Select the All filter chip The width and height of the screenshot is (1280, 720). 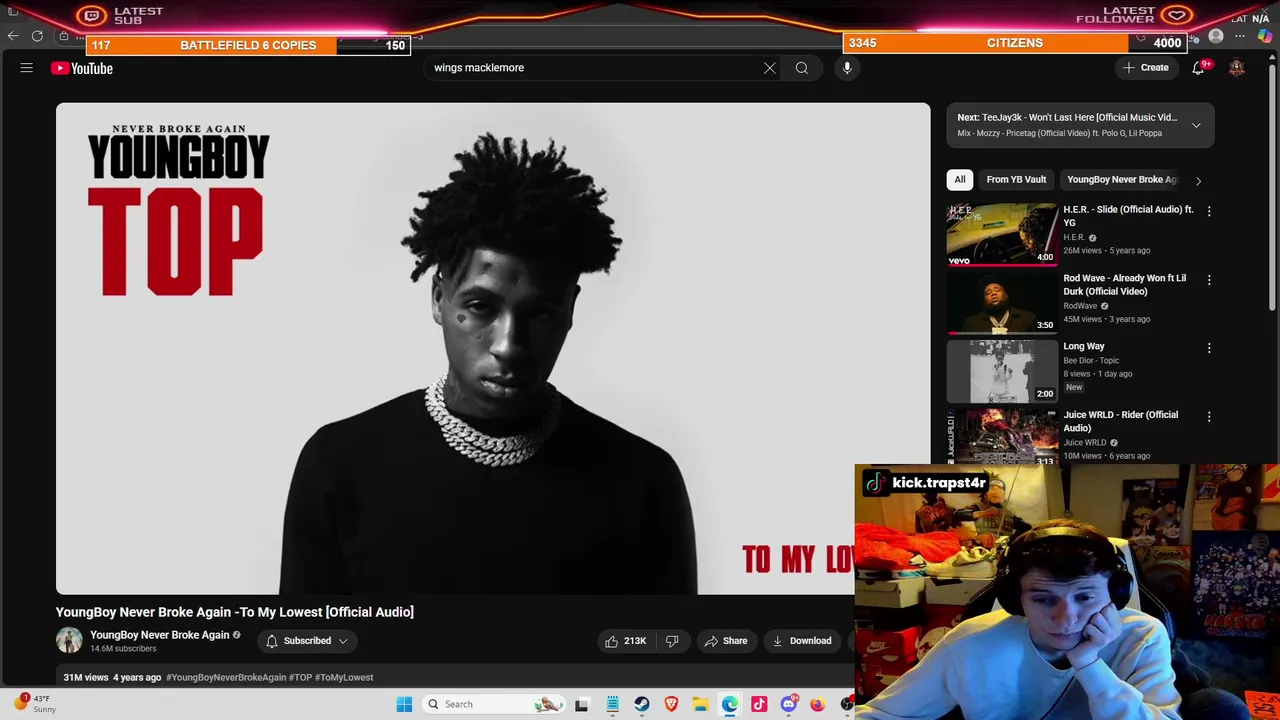960,180
